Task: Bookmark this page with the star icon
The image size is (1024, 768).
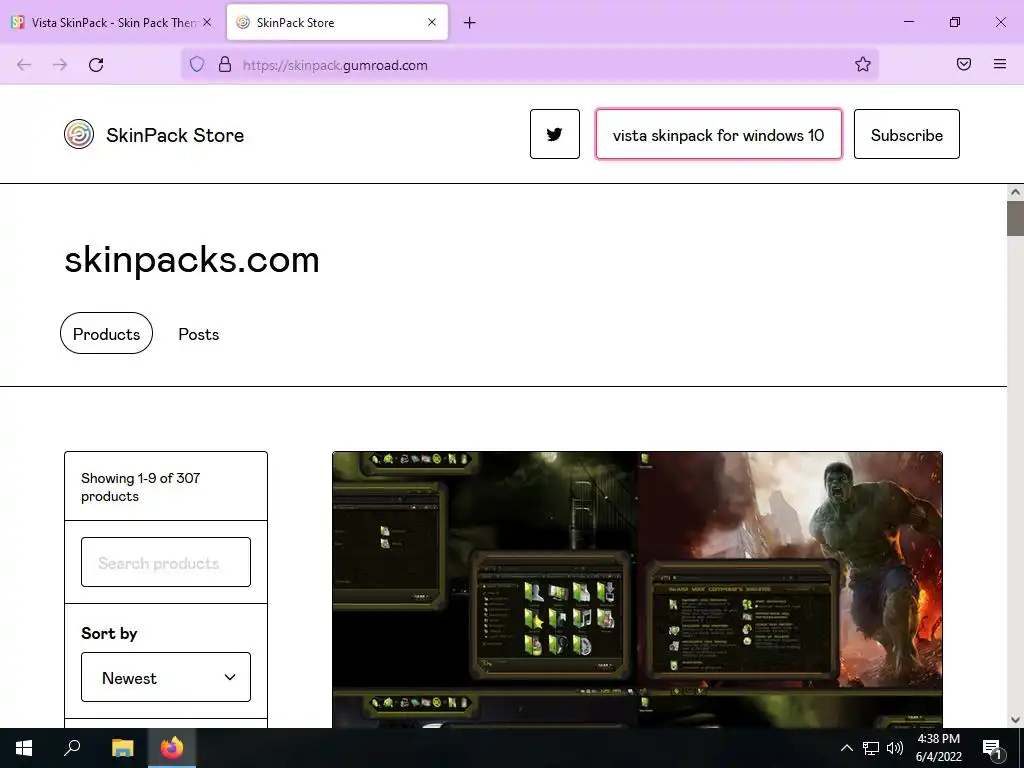Action: pos(863,64)
